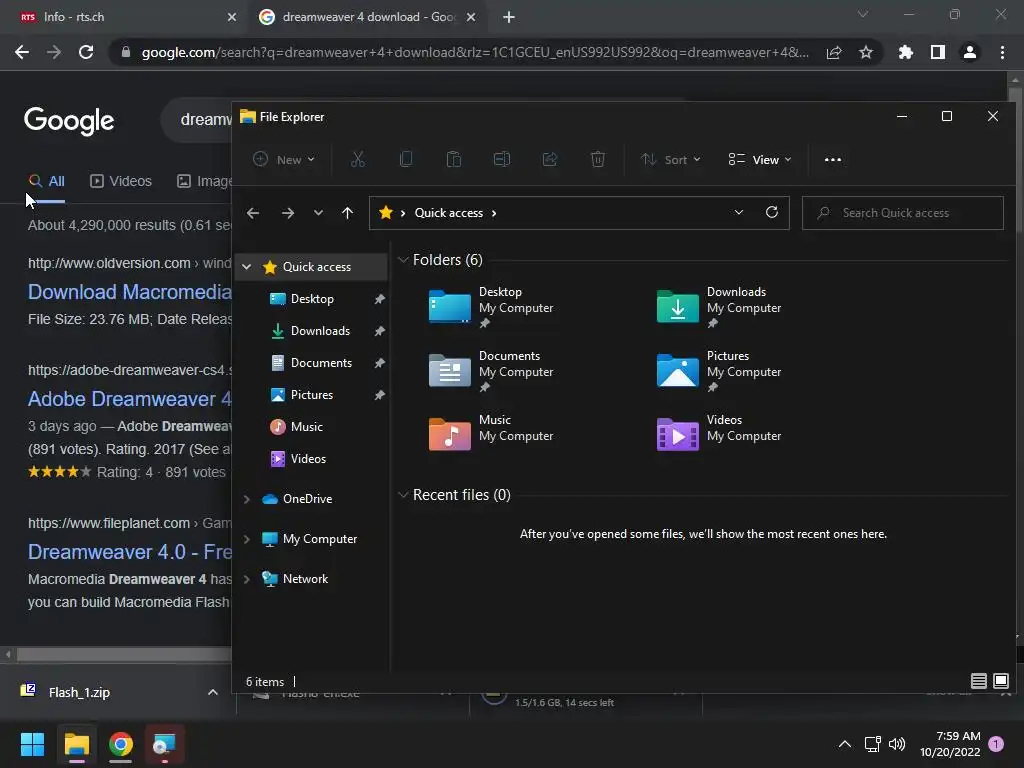Open the Windows Start menu

pyautogui.click(x=32, y=744)
